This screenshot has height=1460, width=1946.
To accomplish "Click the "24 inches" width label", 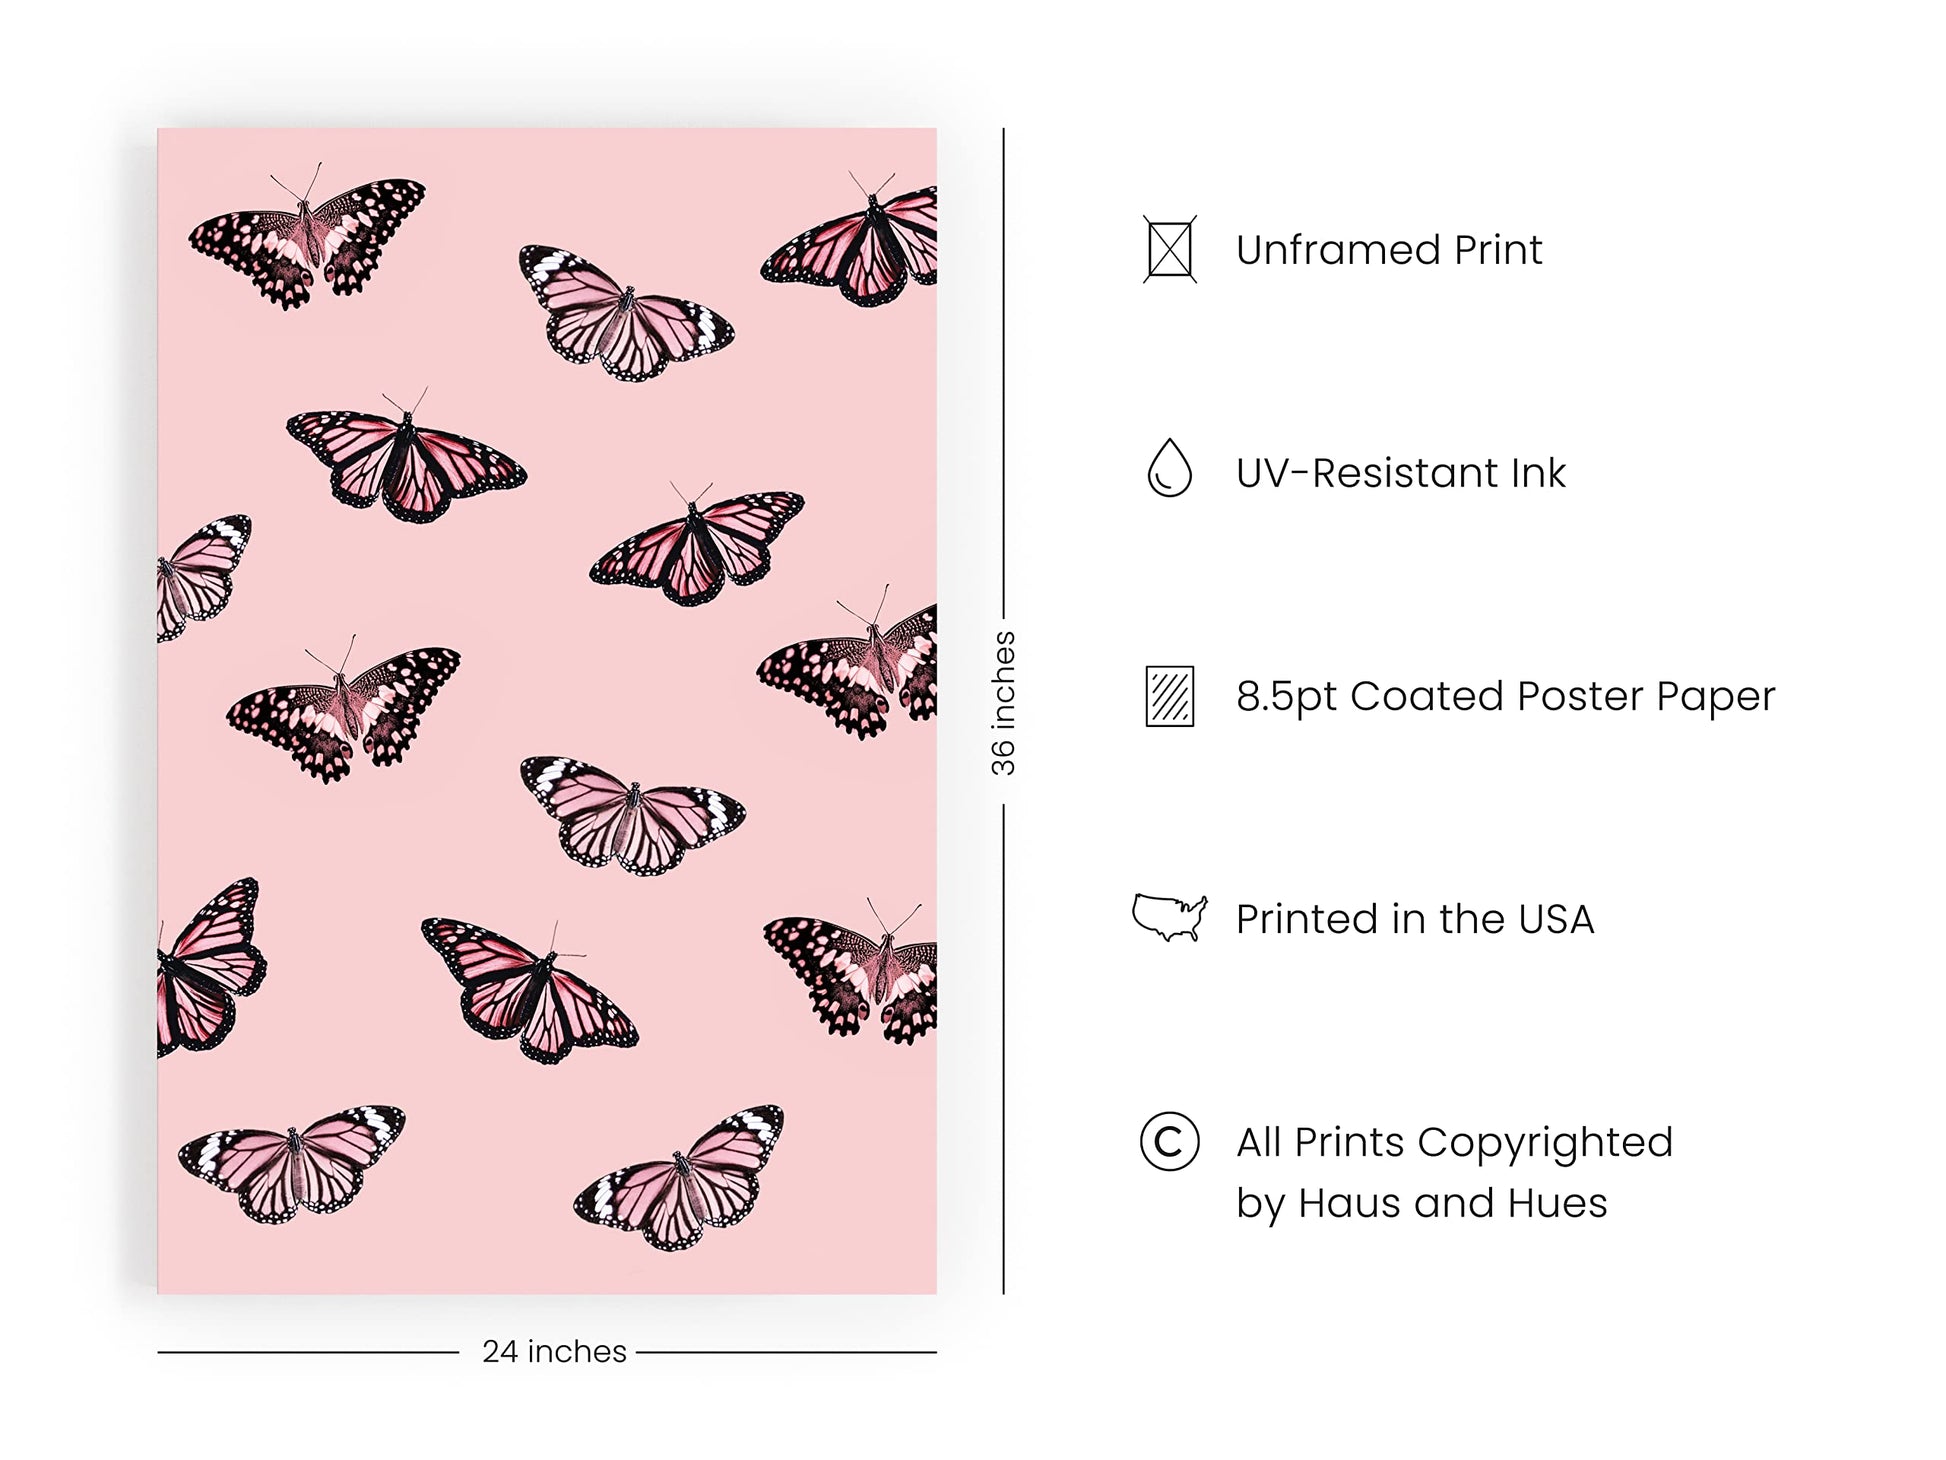I will pyautogui.click(x=554, y=1352).
